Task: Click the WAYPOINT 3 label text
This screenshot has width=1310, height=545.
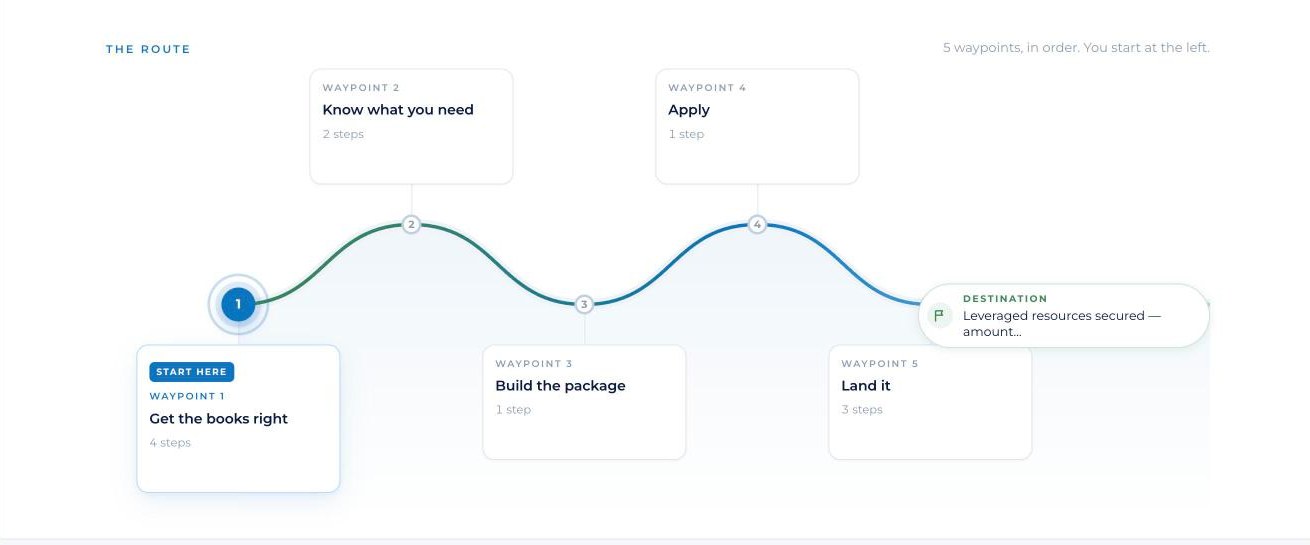Action: [534, 364]
